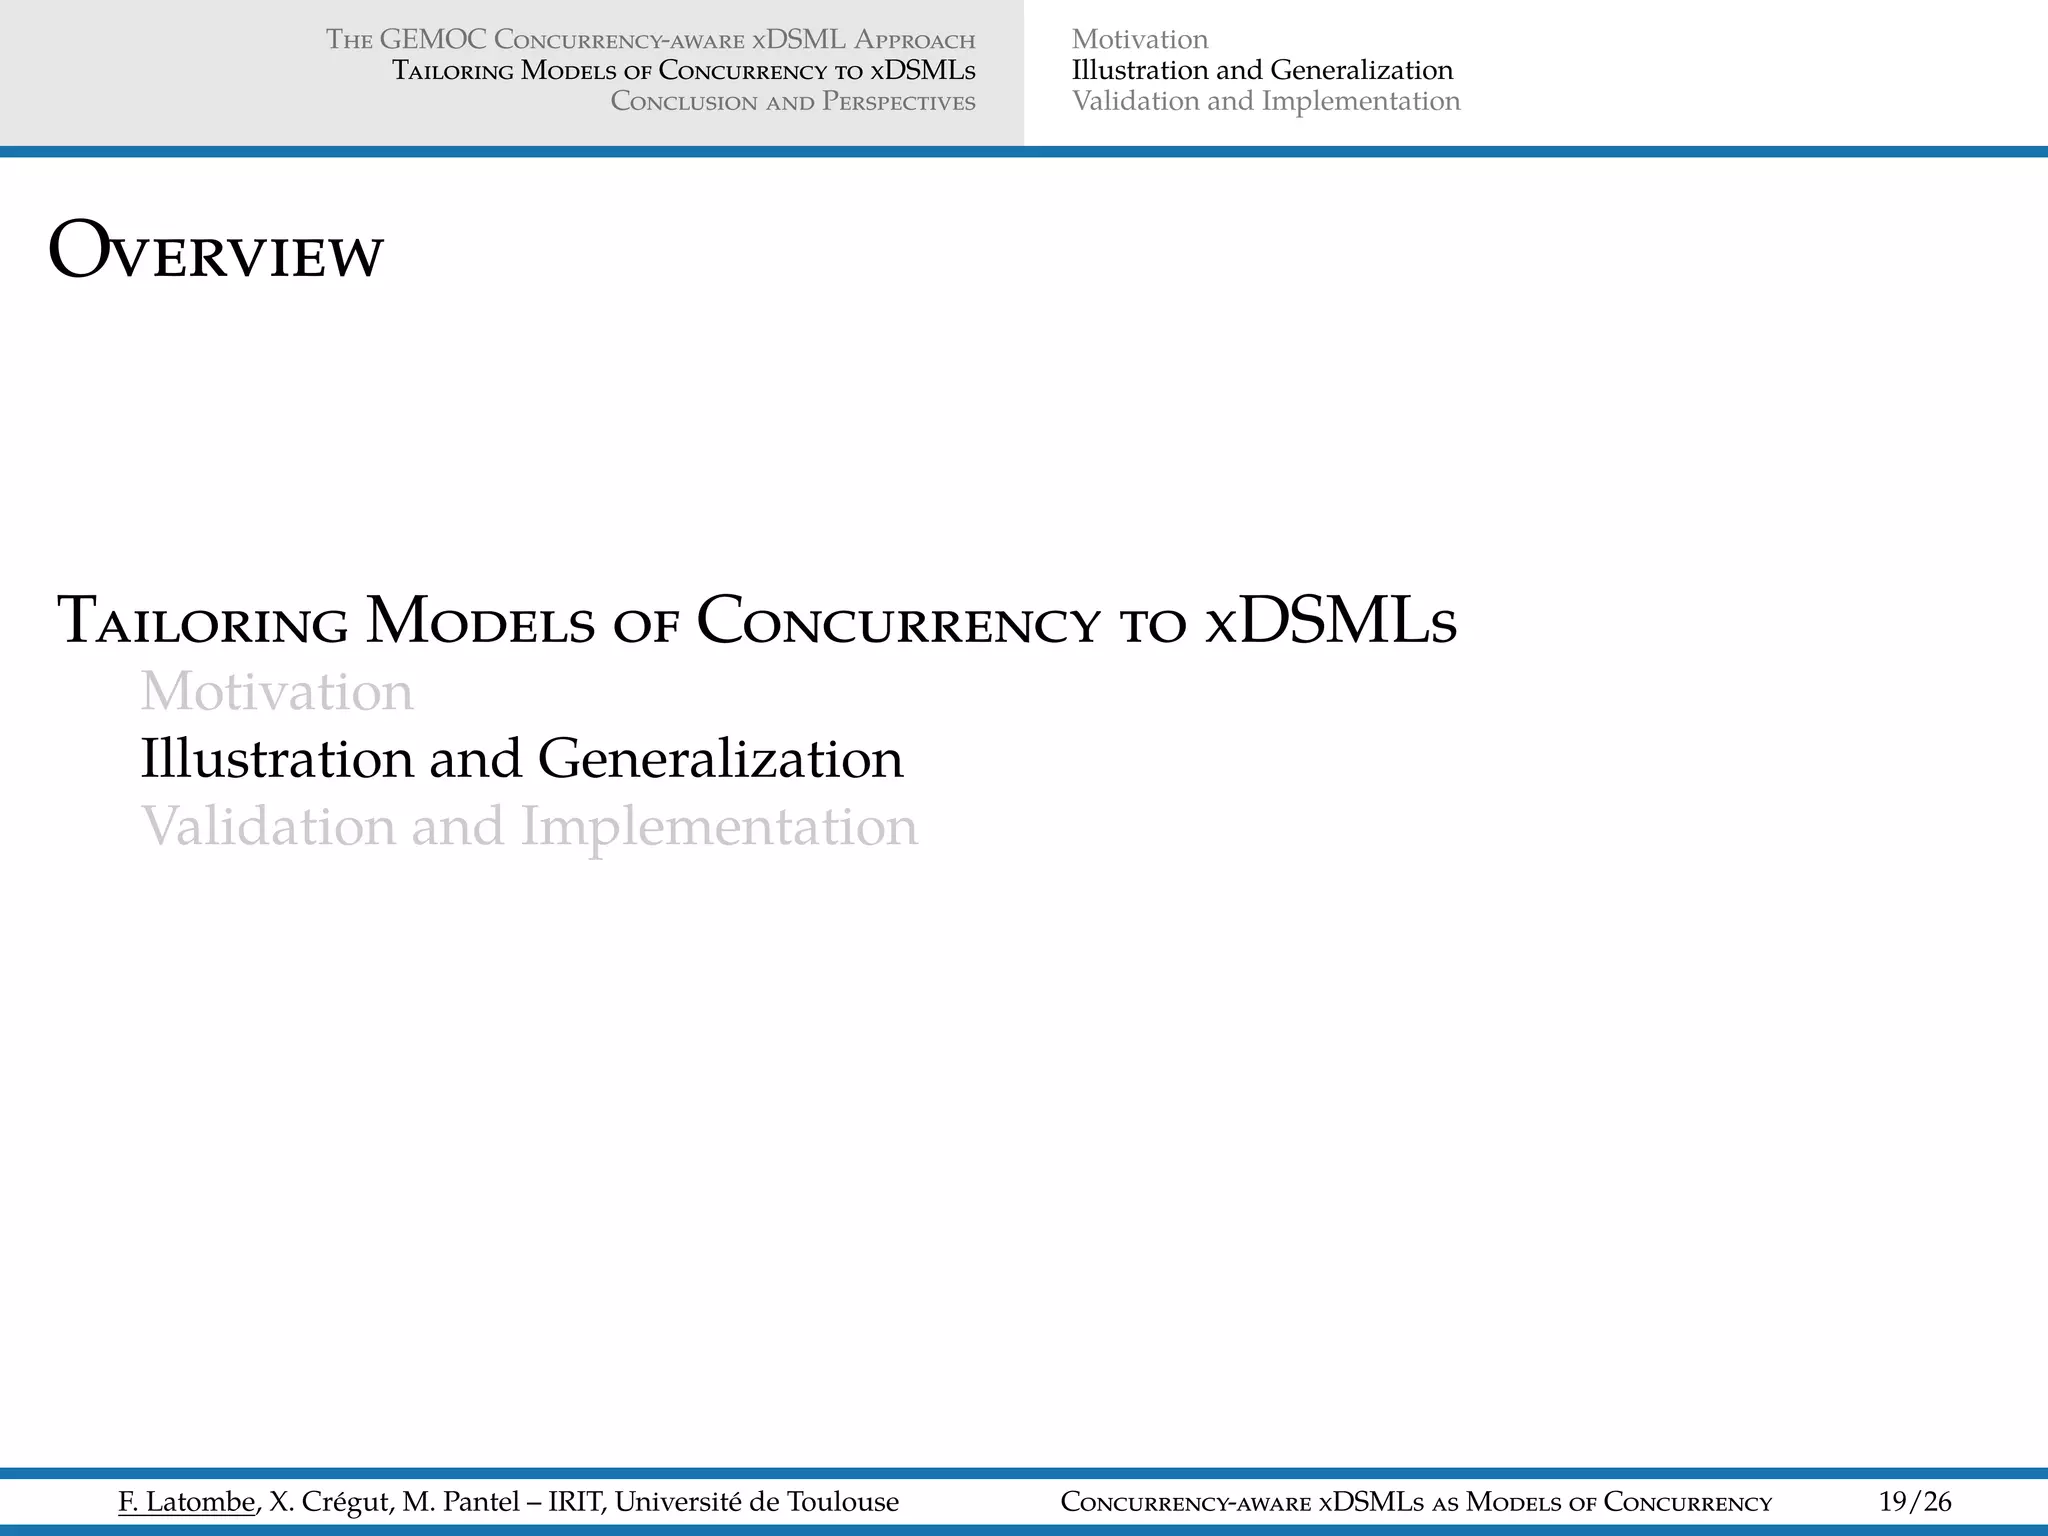Click 'IRIT, Université de Toulouse' in footer
2048x1536 pixels.
[724, 1502]
